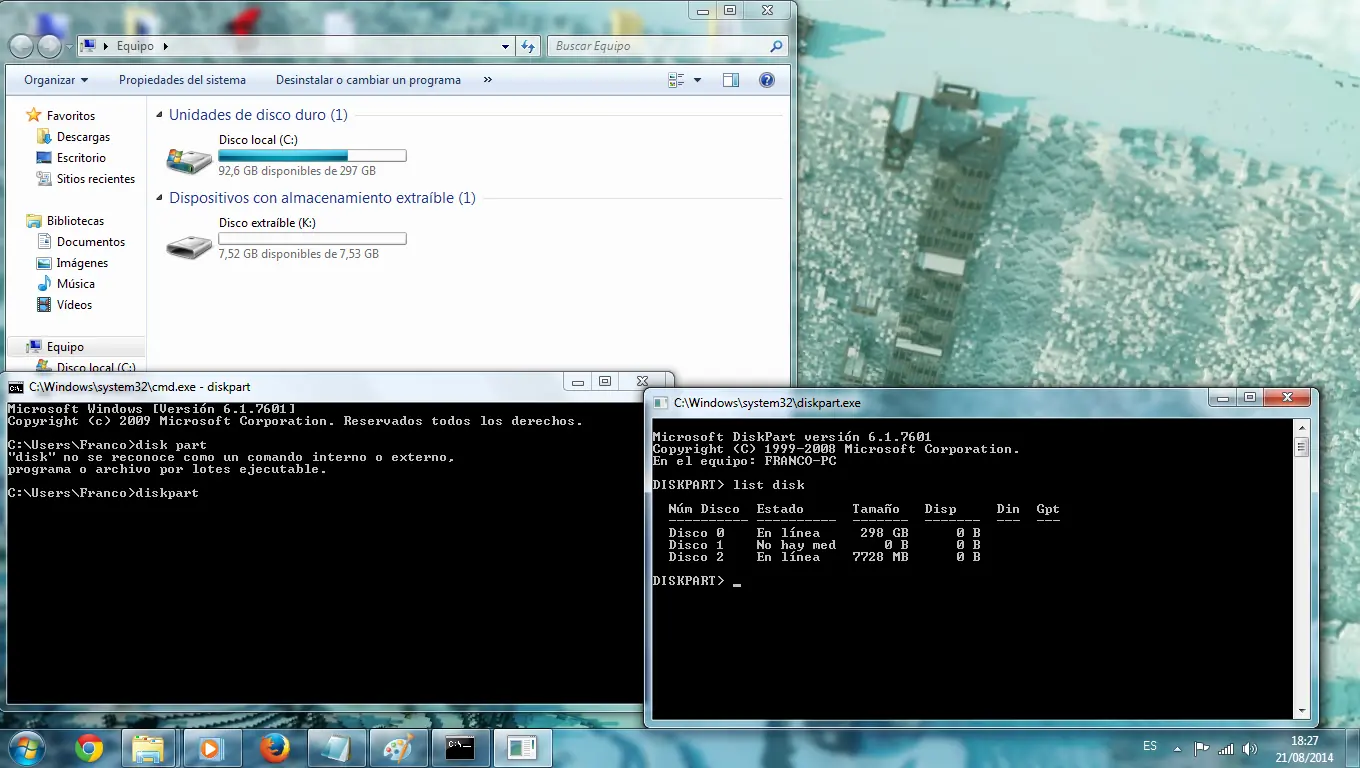Viewport: 1360px width, 768px height.
Task: Collapse Dispositivos con almacenamiento extraíble group
Action: (x=160, y=199)
